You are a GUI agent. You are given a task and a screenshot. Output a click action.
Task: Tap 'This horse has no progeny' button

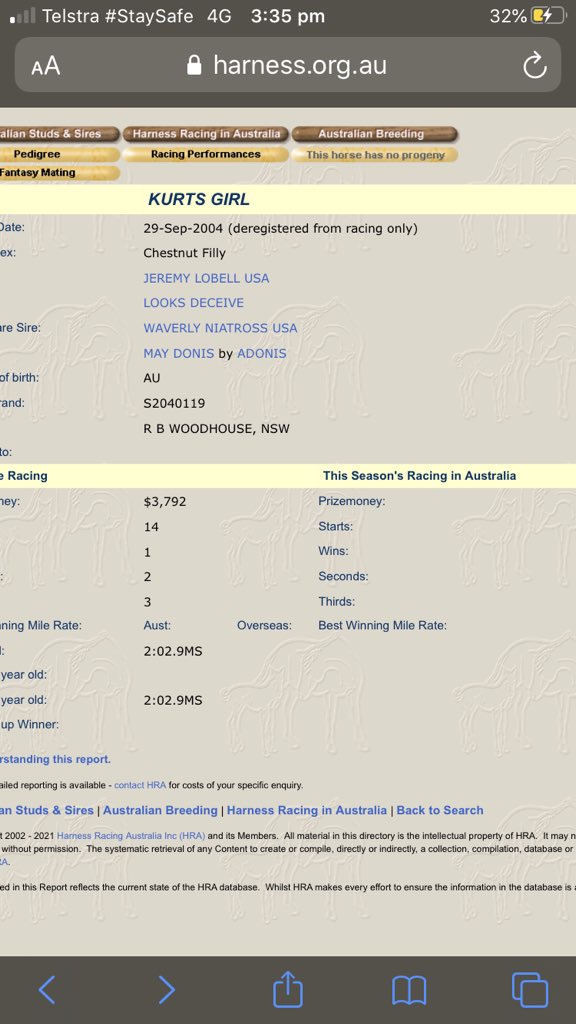coord(374,155)
